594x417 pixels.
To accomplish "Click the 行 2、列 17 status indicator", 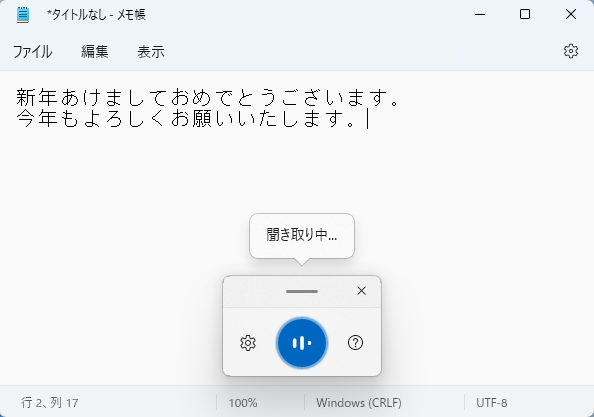I will (50, 403).
